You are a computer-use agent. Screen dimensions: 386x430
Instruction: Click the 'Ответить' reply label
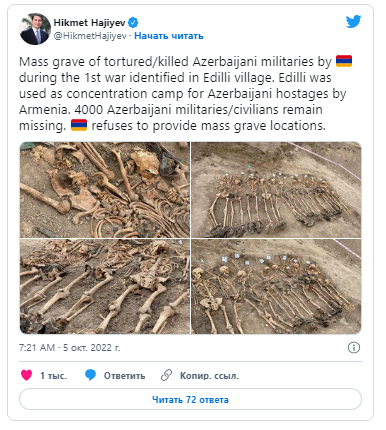(124, 376)
